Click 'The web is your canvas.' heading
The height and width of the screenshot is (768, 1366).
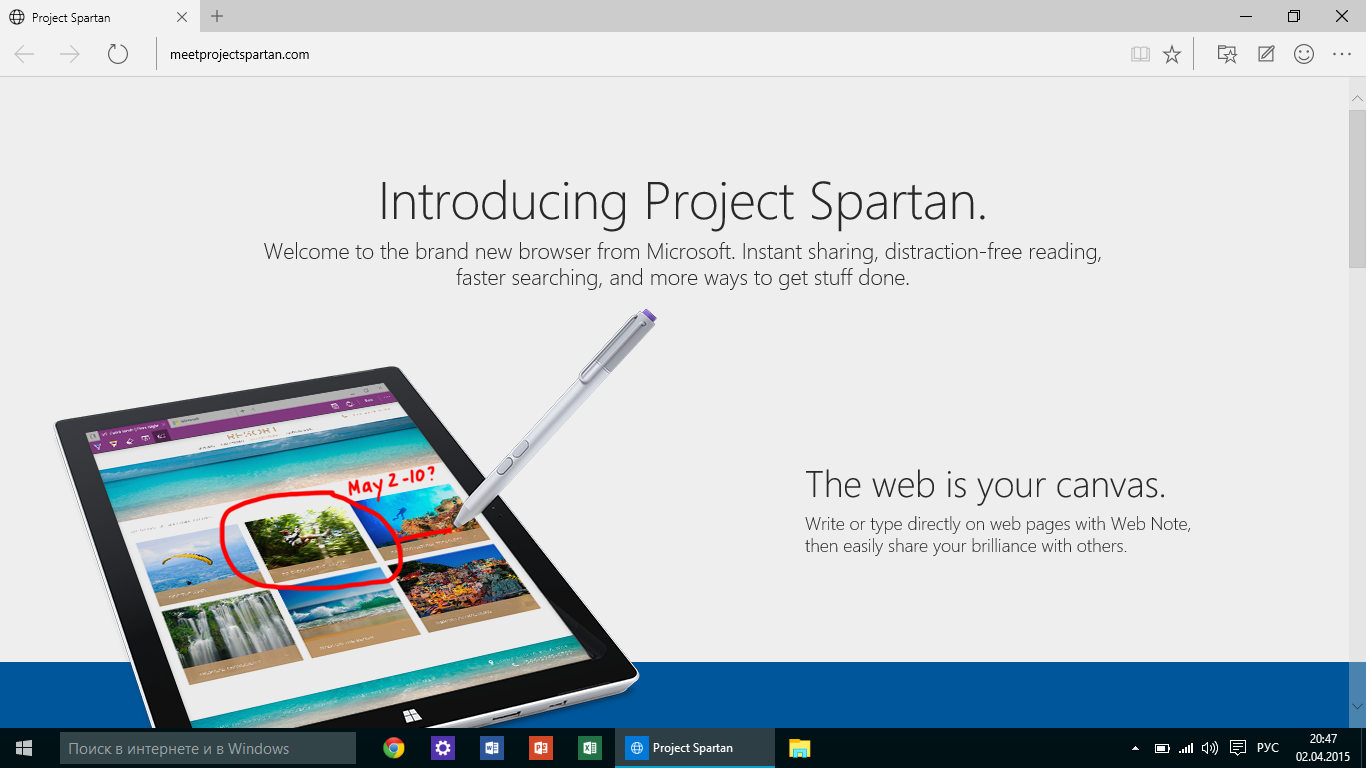(x=985, y=484)
